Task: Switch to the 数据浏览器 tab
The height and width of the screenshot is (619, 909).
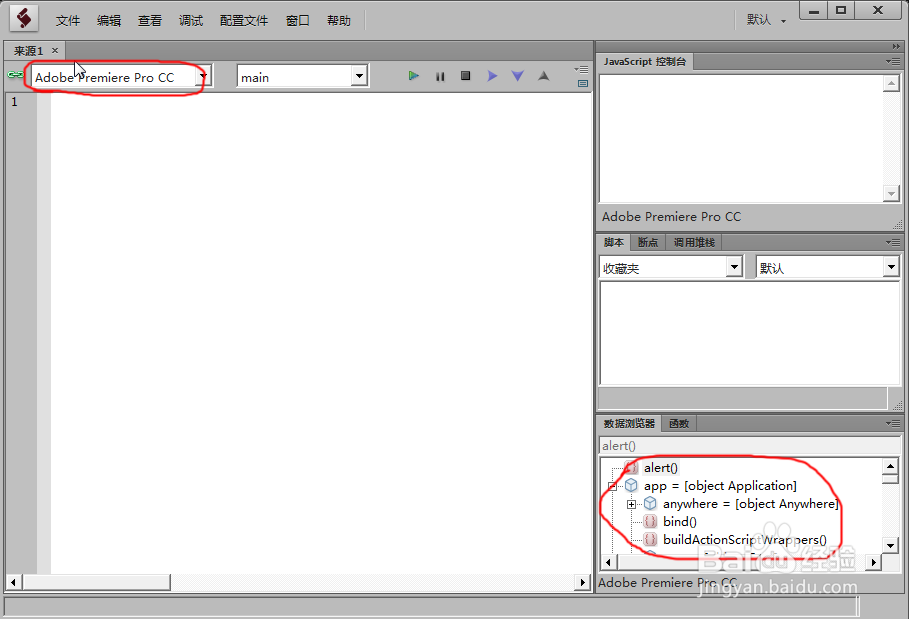Action: coord(629,424)
